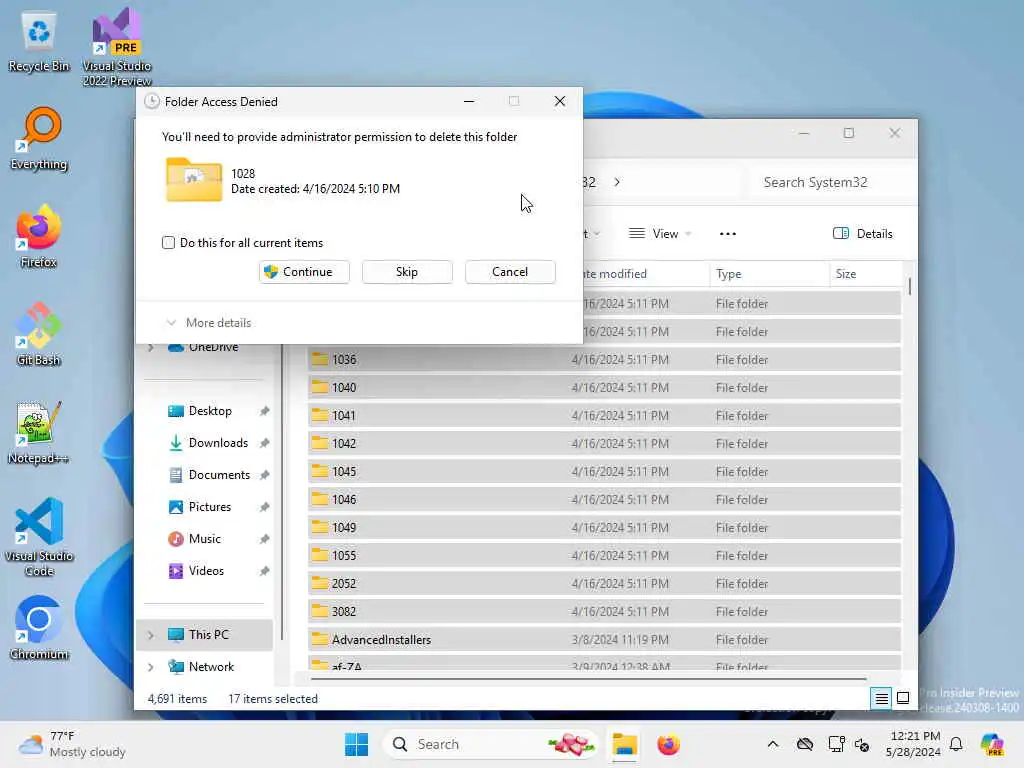This screenshot has width=1024, height=768.
Task: Unpin Downloads using its pin icon
Action: point(264,443)
